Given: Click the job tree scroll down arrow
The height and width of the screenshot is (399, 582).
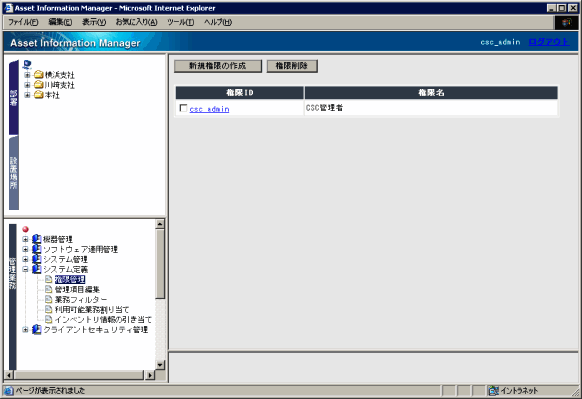Looking at the screenshot, I should pyautogui.click(x=160, y=365).
